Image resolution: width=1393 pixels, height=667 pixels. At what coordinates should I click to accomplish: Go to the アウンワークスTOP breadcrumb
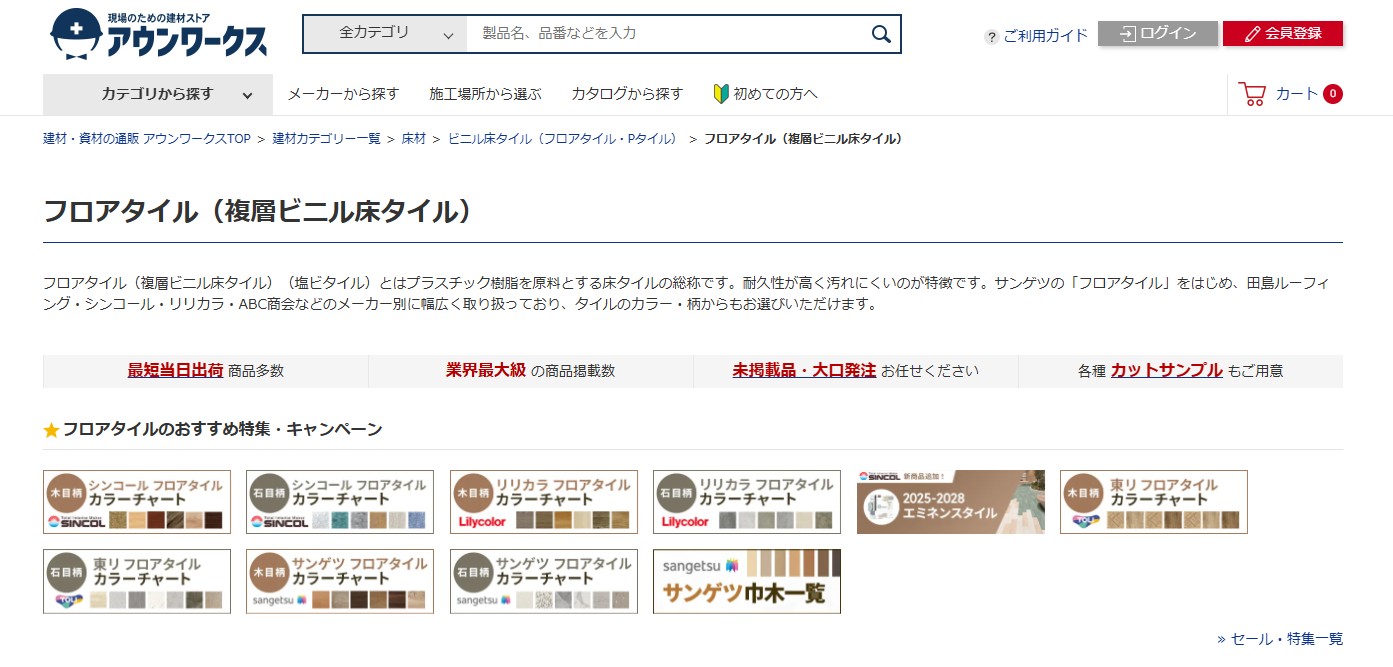[147, 139]
